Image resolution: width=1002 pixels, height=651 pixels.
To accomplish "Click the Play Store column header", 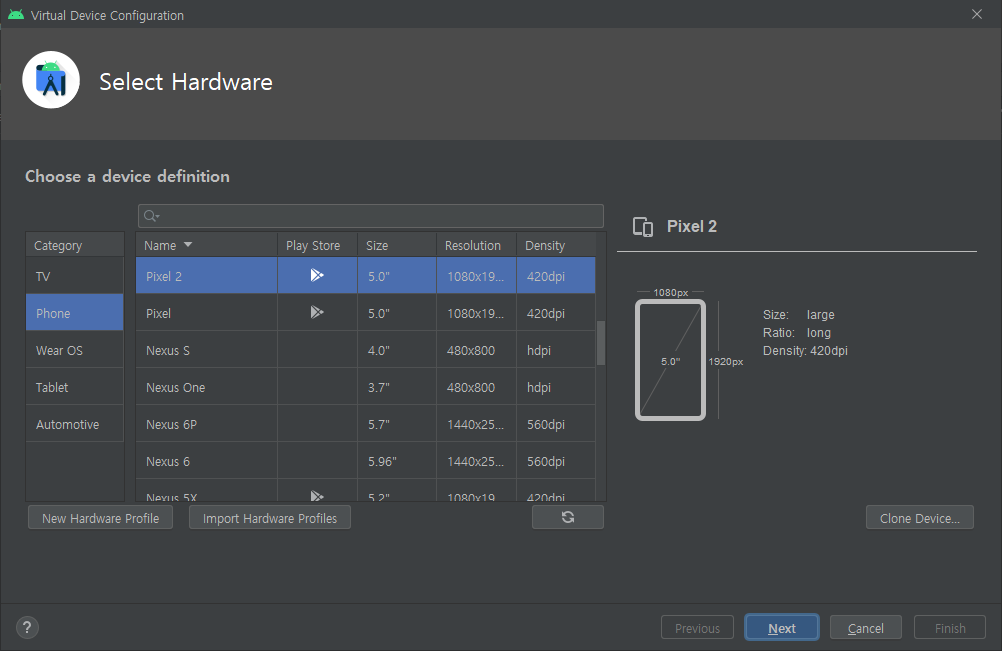I will 317,245.
